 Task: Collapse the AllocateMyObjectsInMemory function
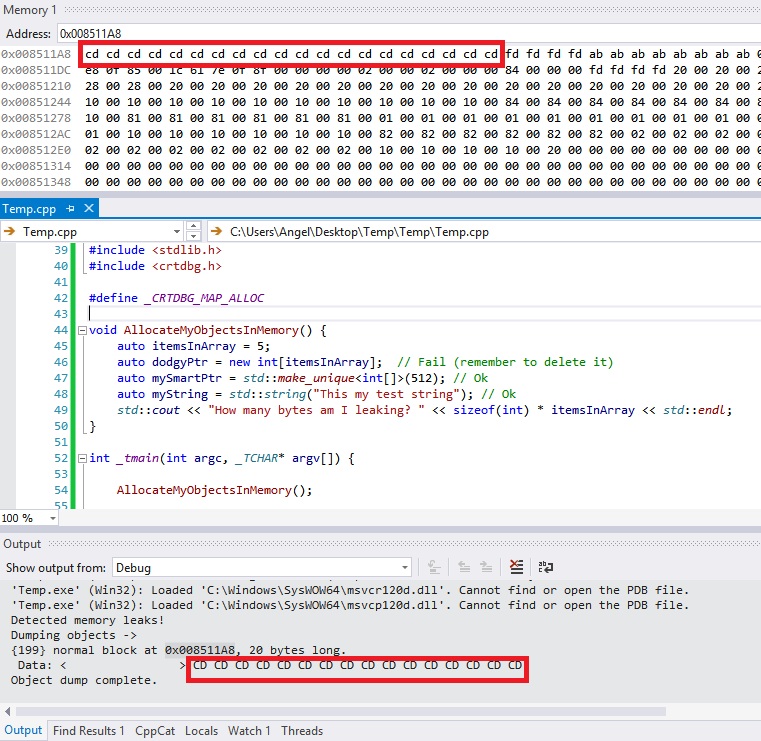[82, 330]
